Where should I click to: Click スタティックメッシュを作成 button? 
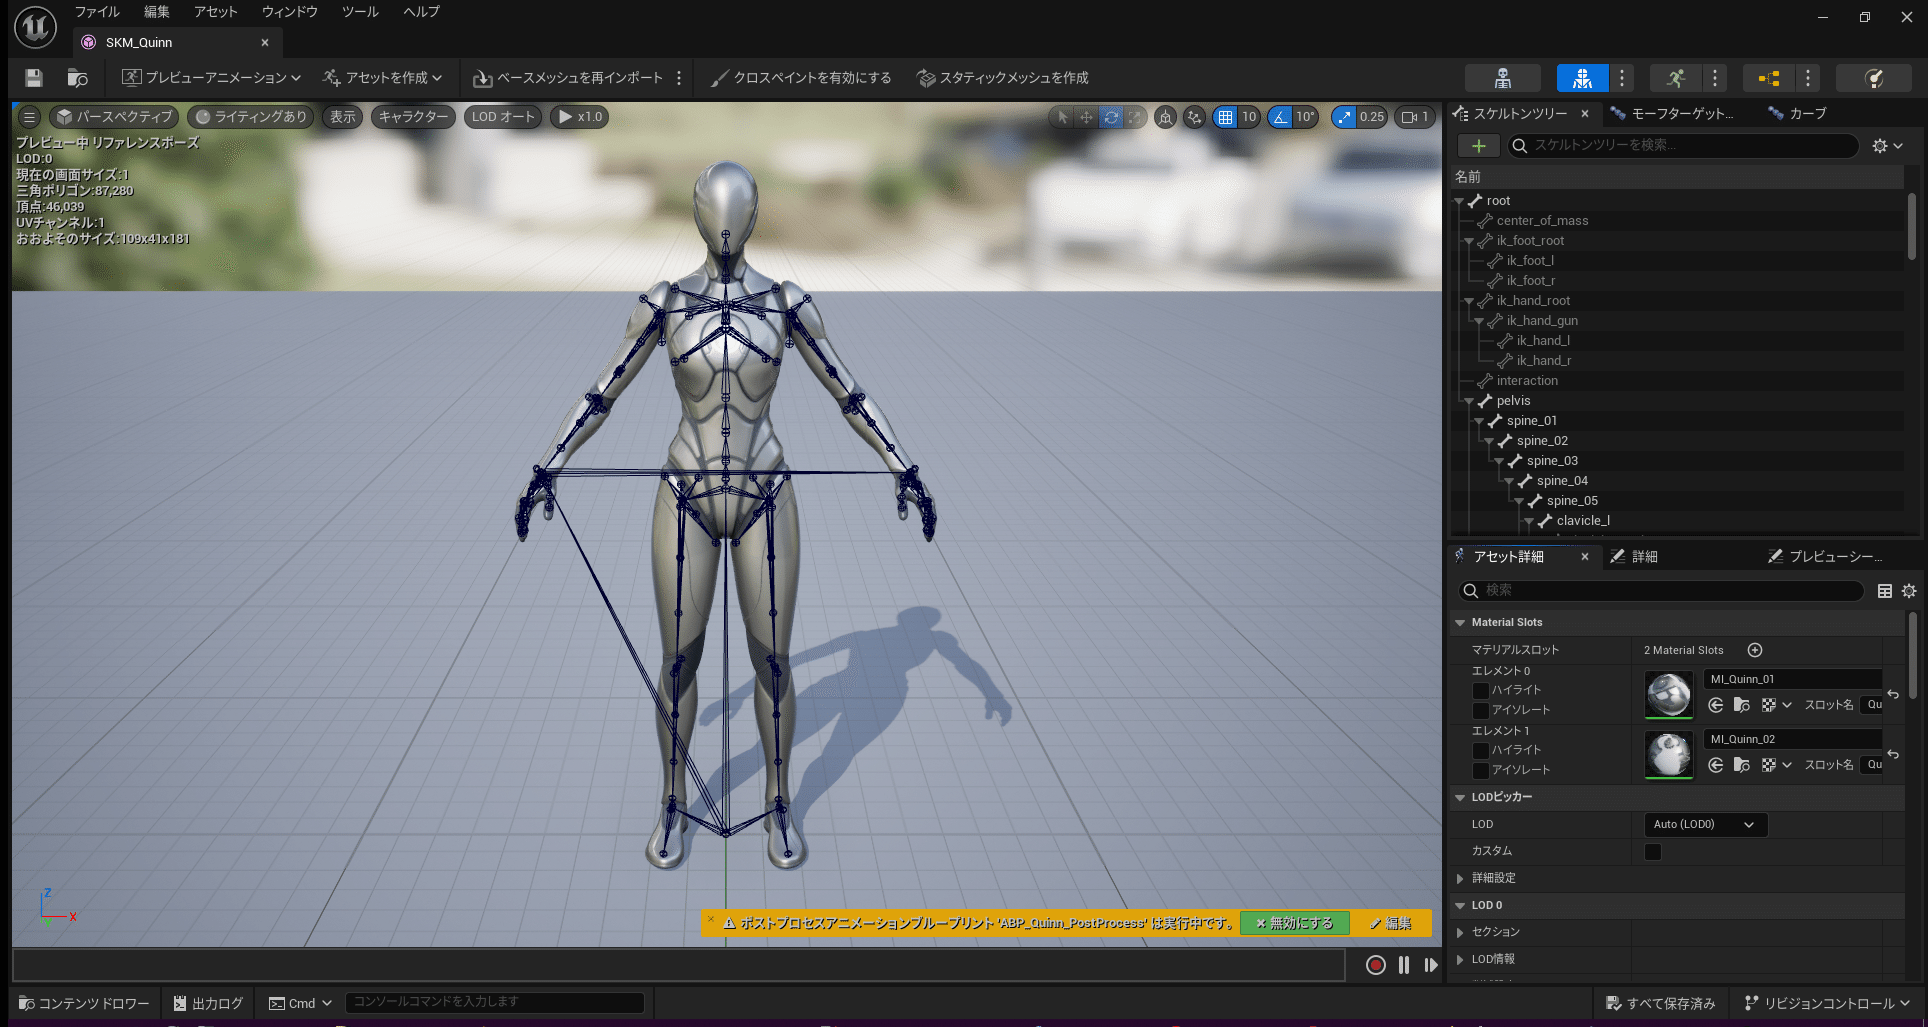(x=1003, y=78)
